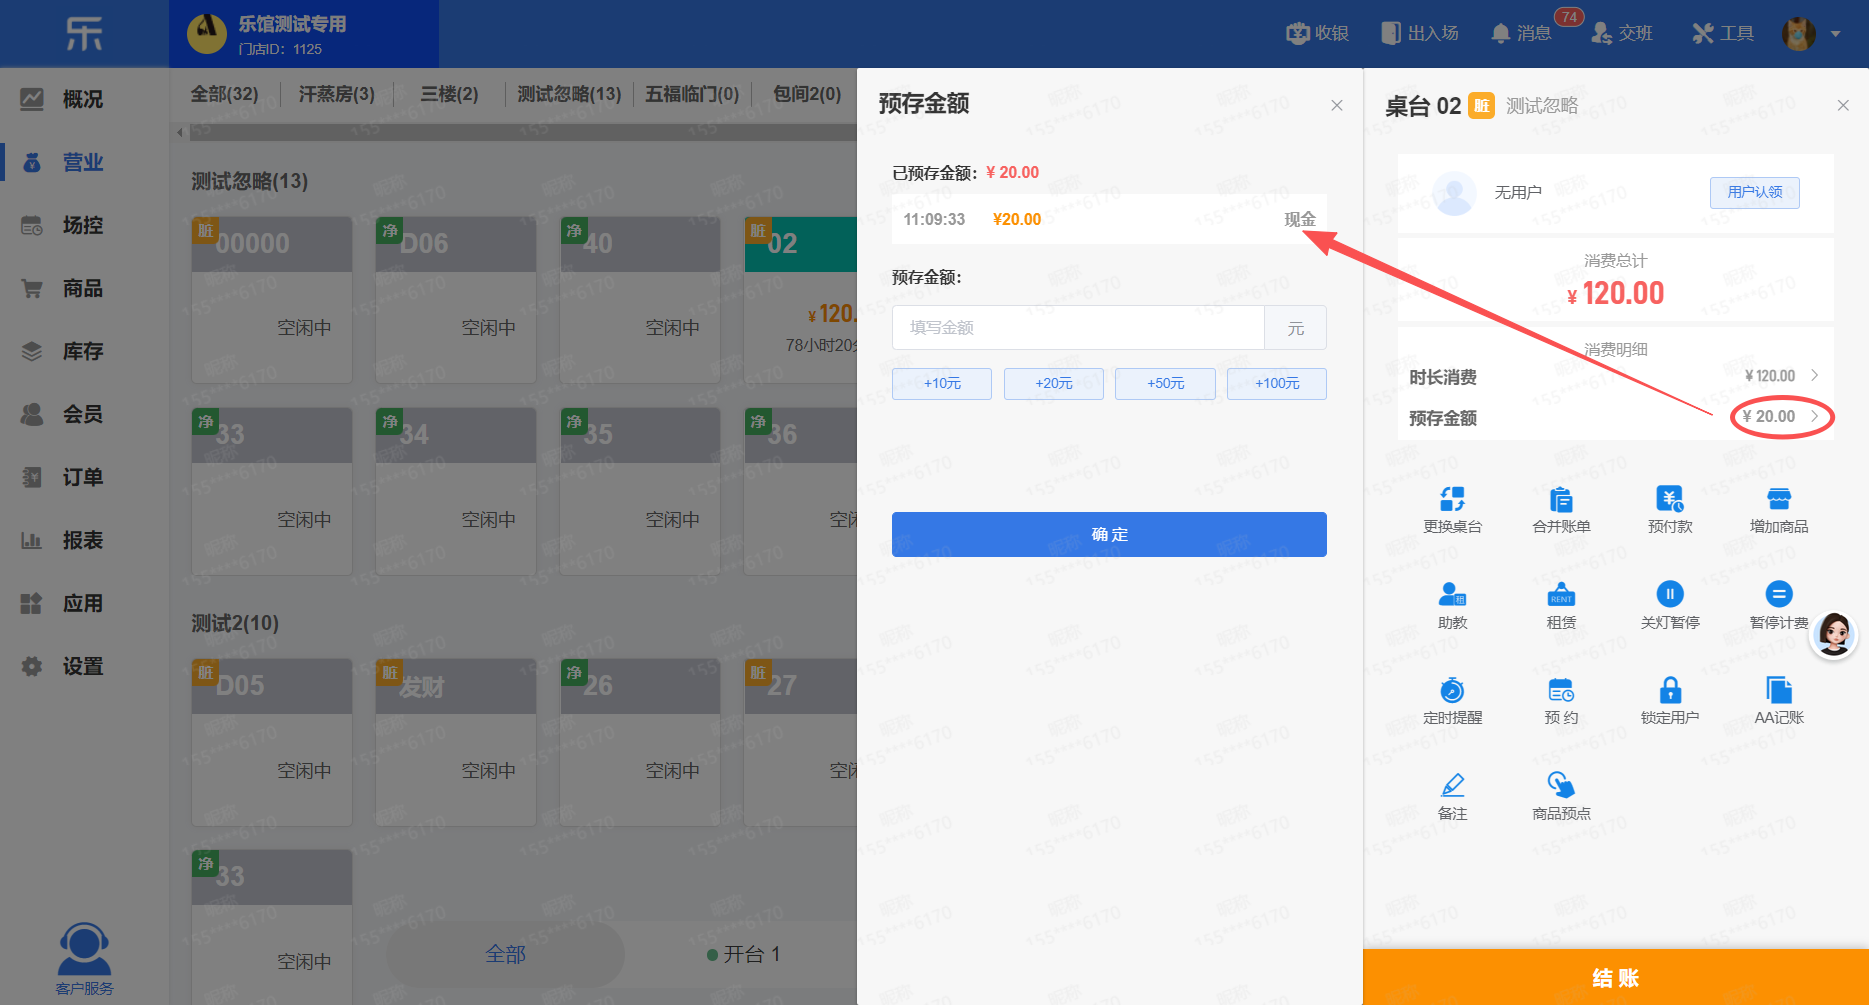Select table card 34
Viewport: 1869px width, 1005px height.
[456, 491]
